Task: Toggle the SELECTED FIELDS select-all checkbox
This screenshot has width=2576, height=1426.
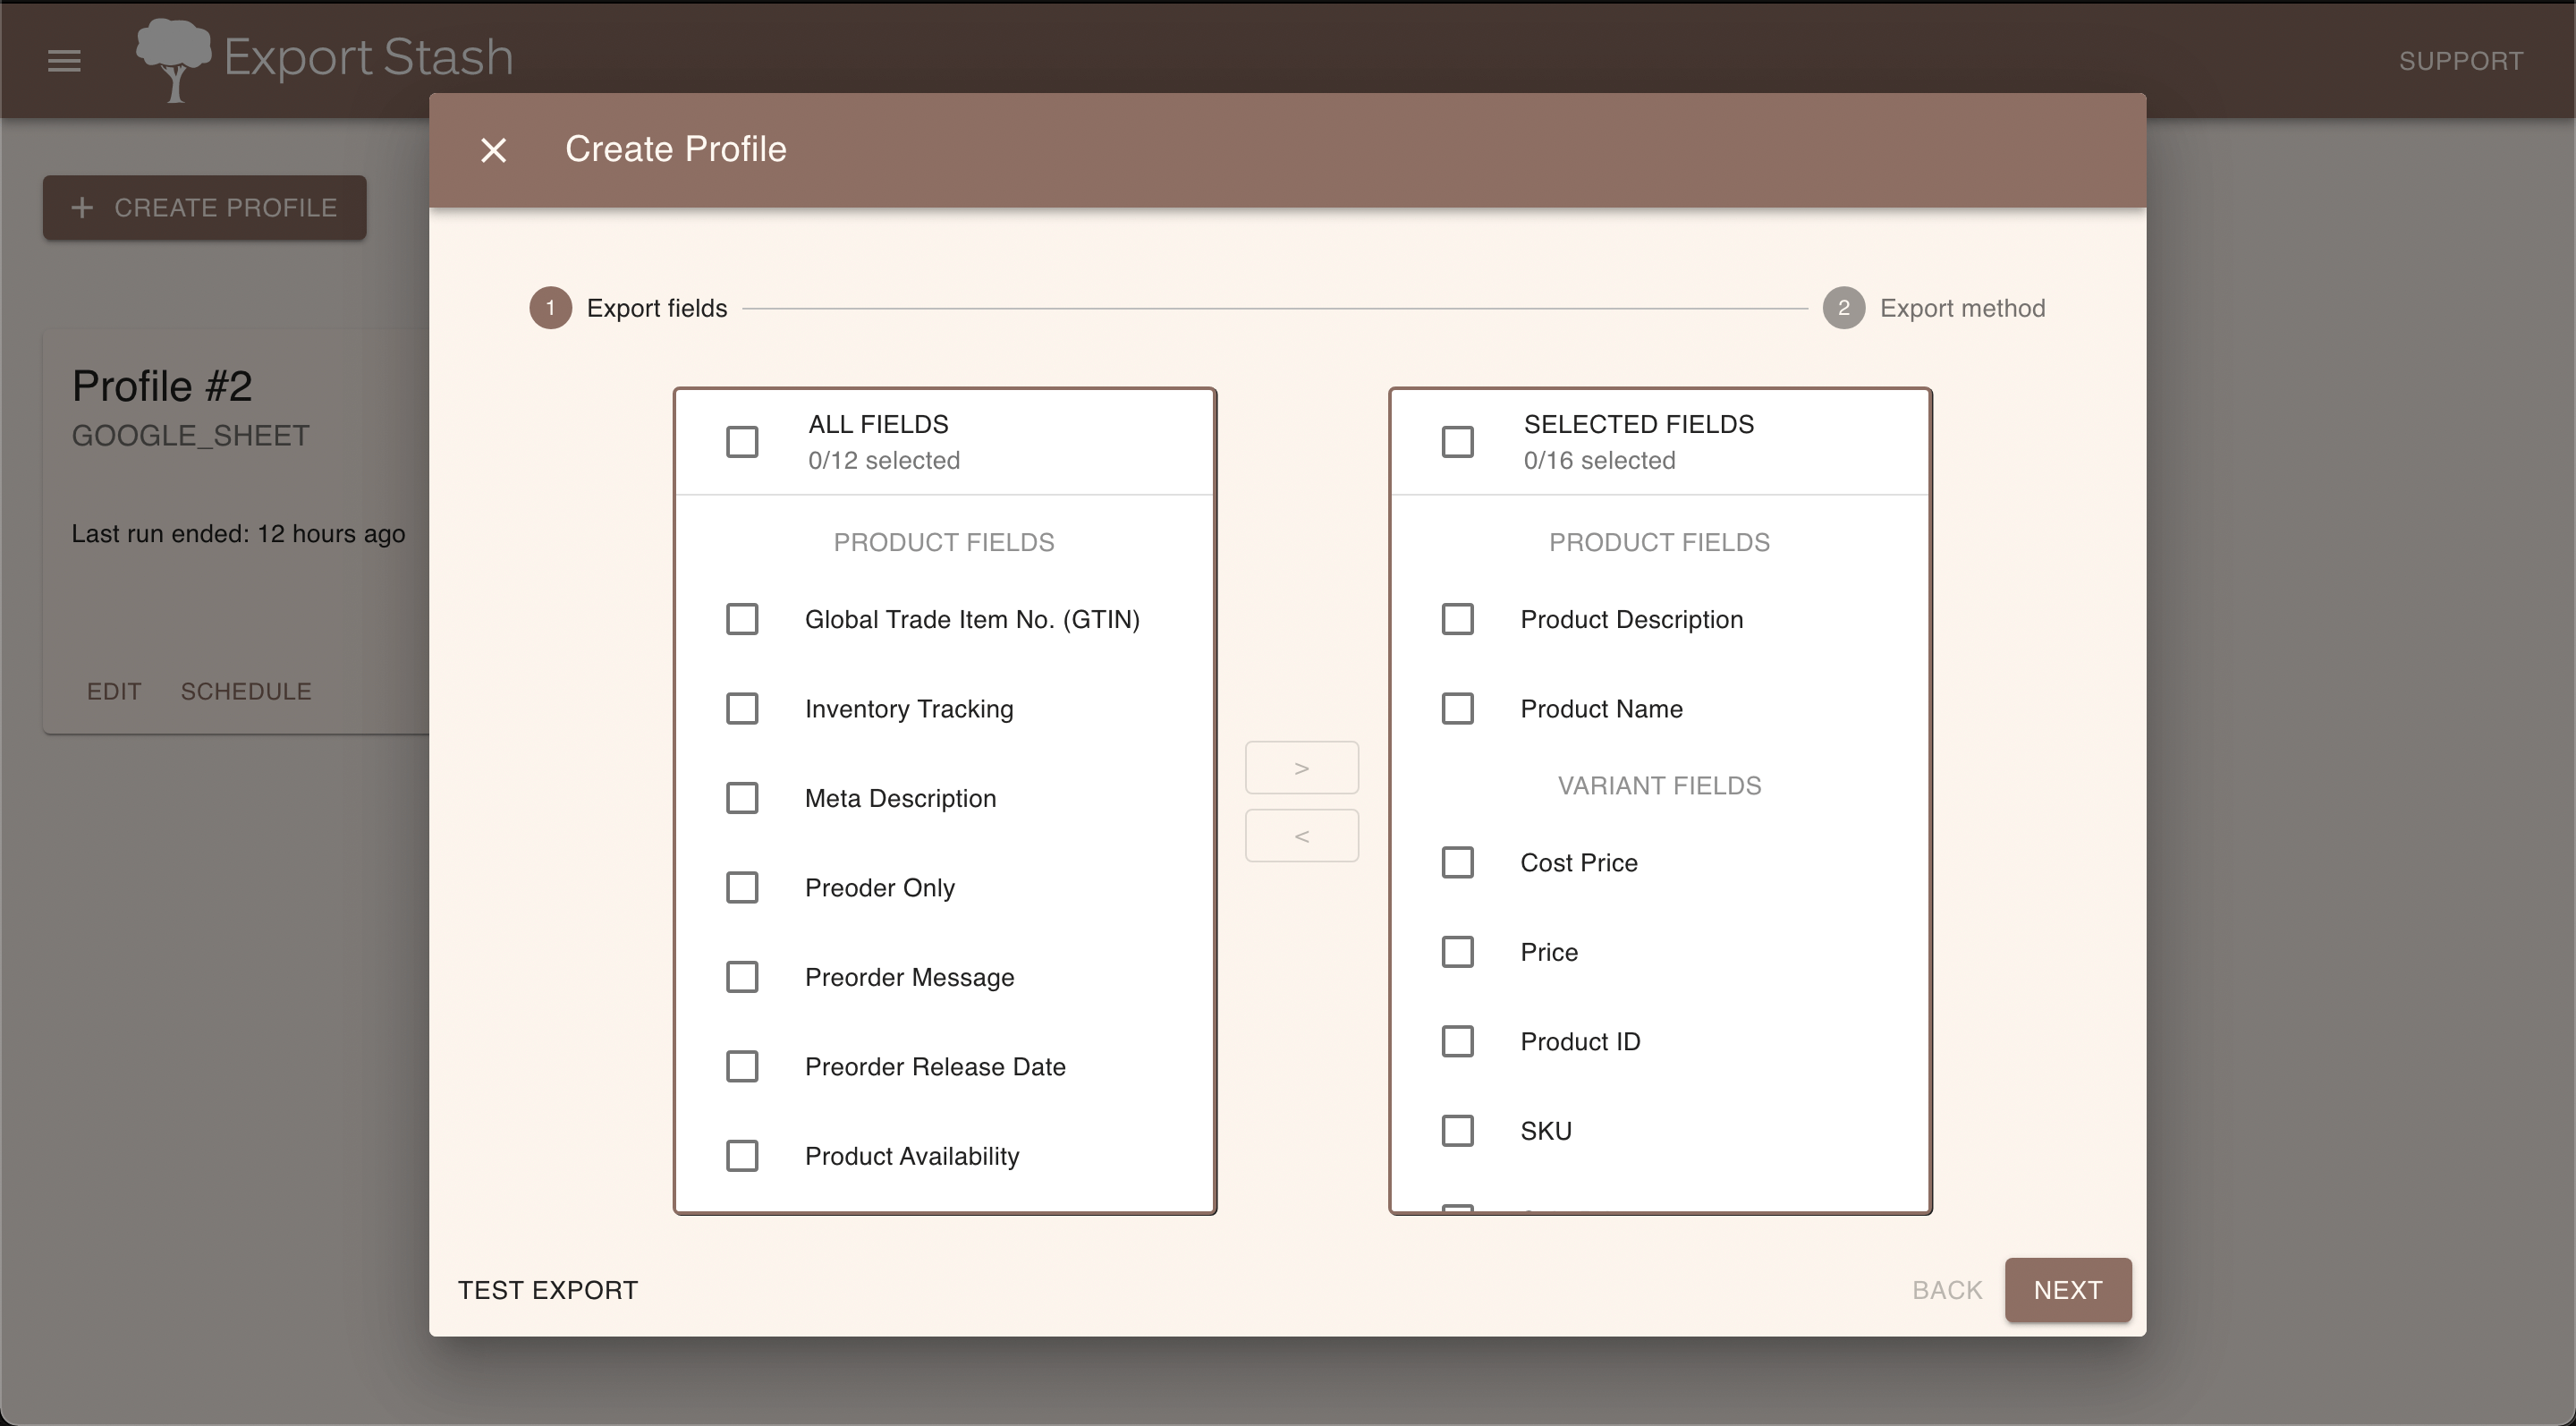Action: [x=1457, y=441]
